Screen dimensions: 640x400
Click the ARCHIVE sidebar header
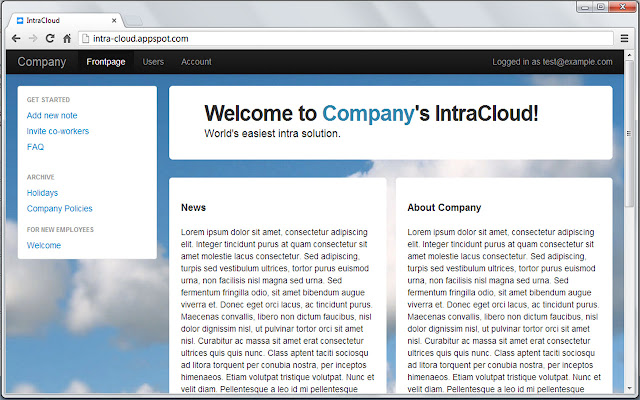click(40, 177)
